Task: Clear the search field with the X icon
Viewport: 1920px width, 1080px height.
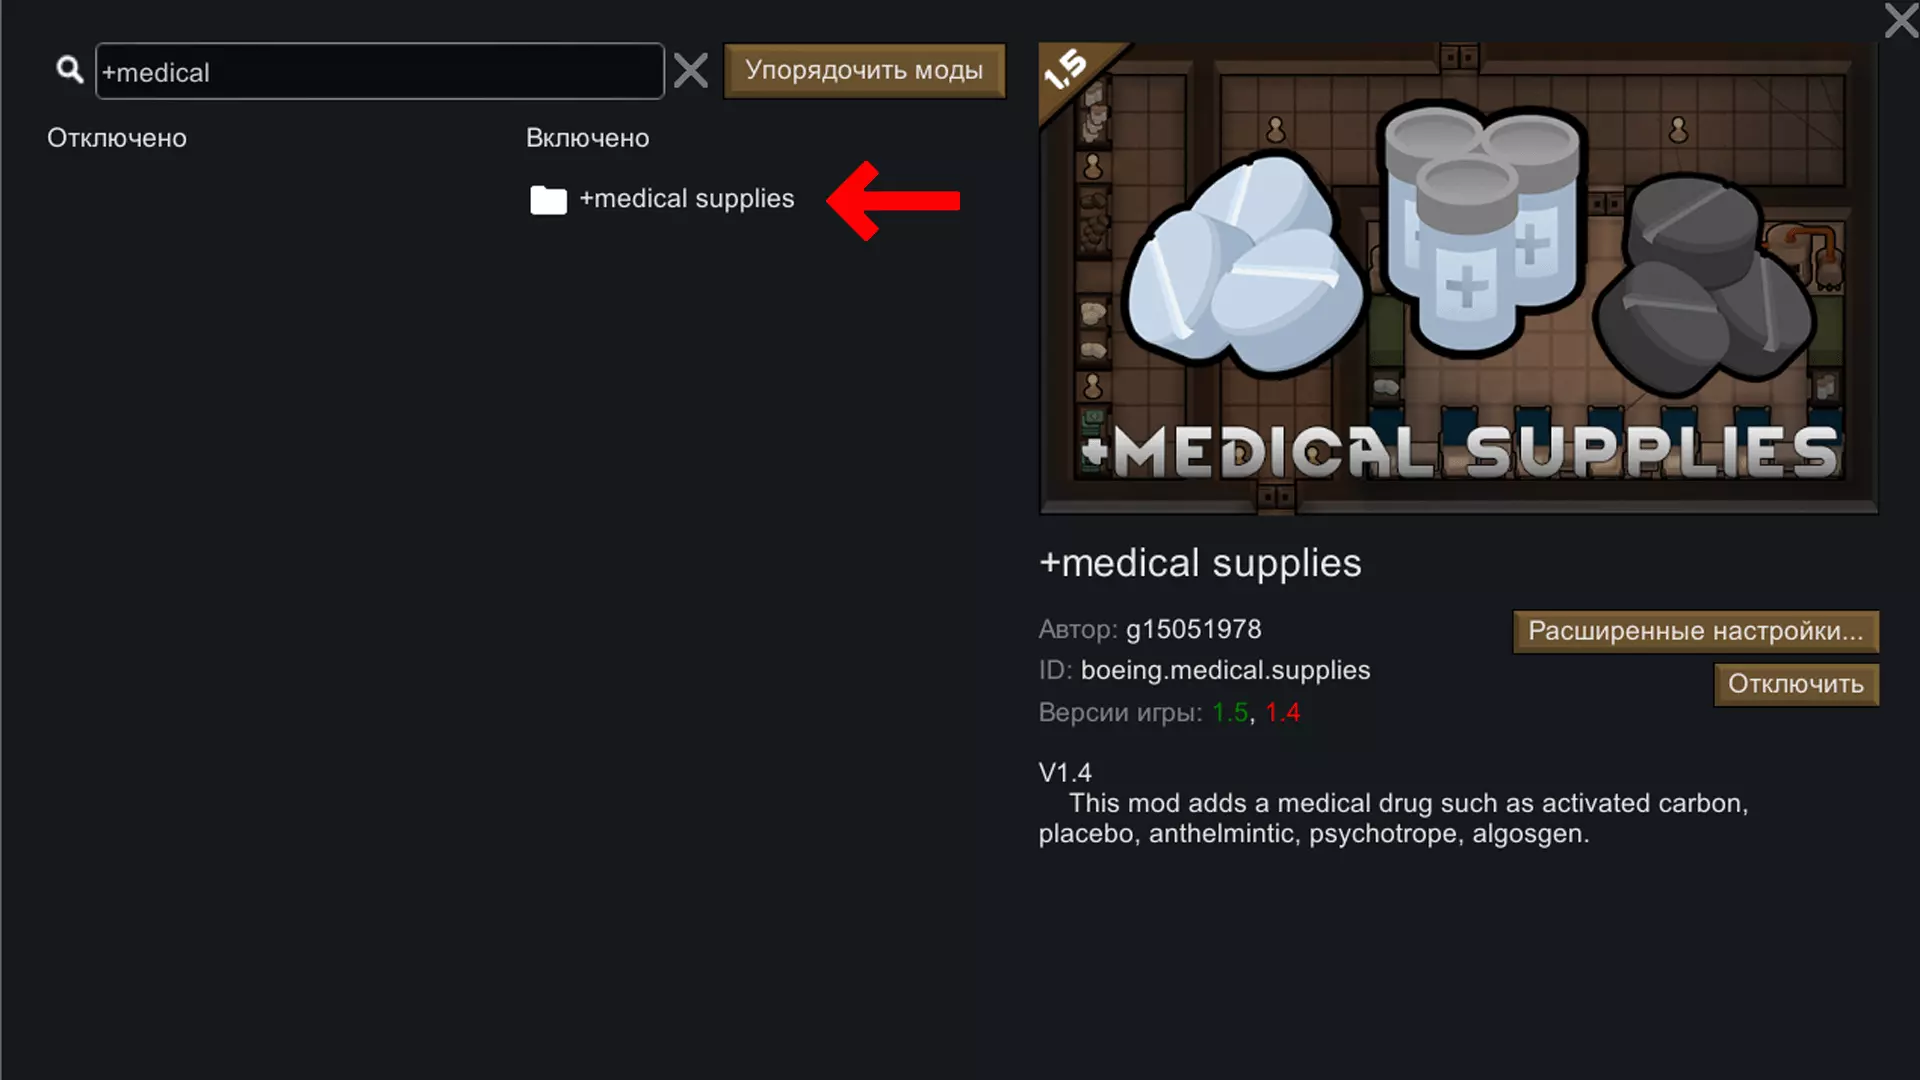Action: [690, 71]
